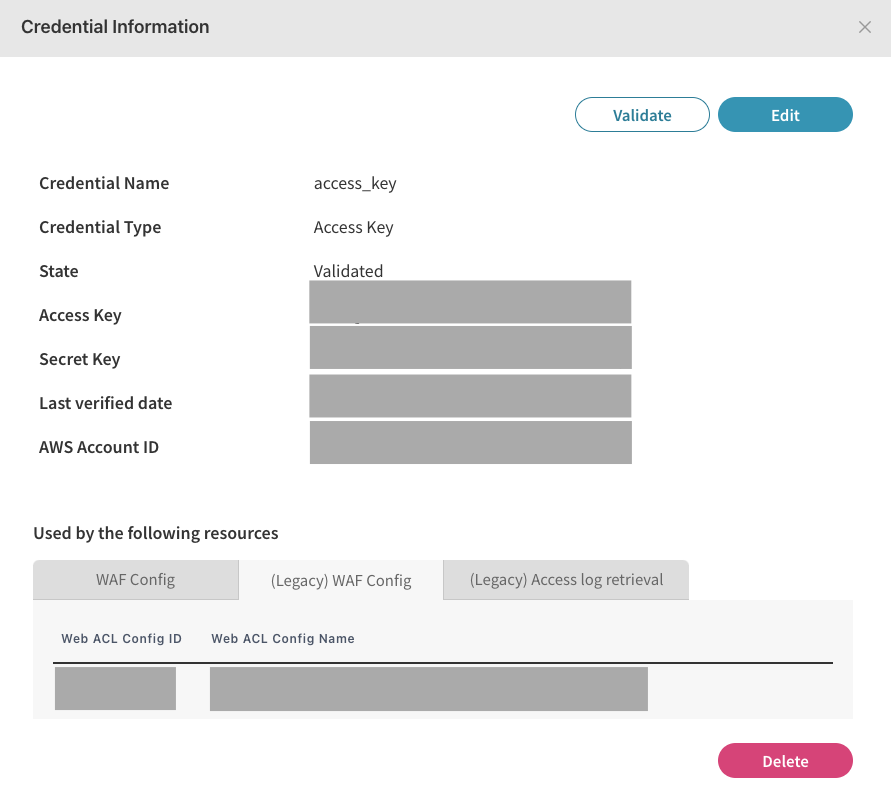
Task: Open credential editing with Edit button
Action: 785,115
